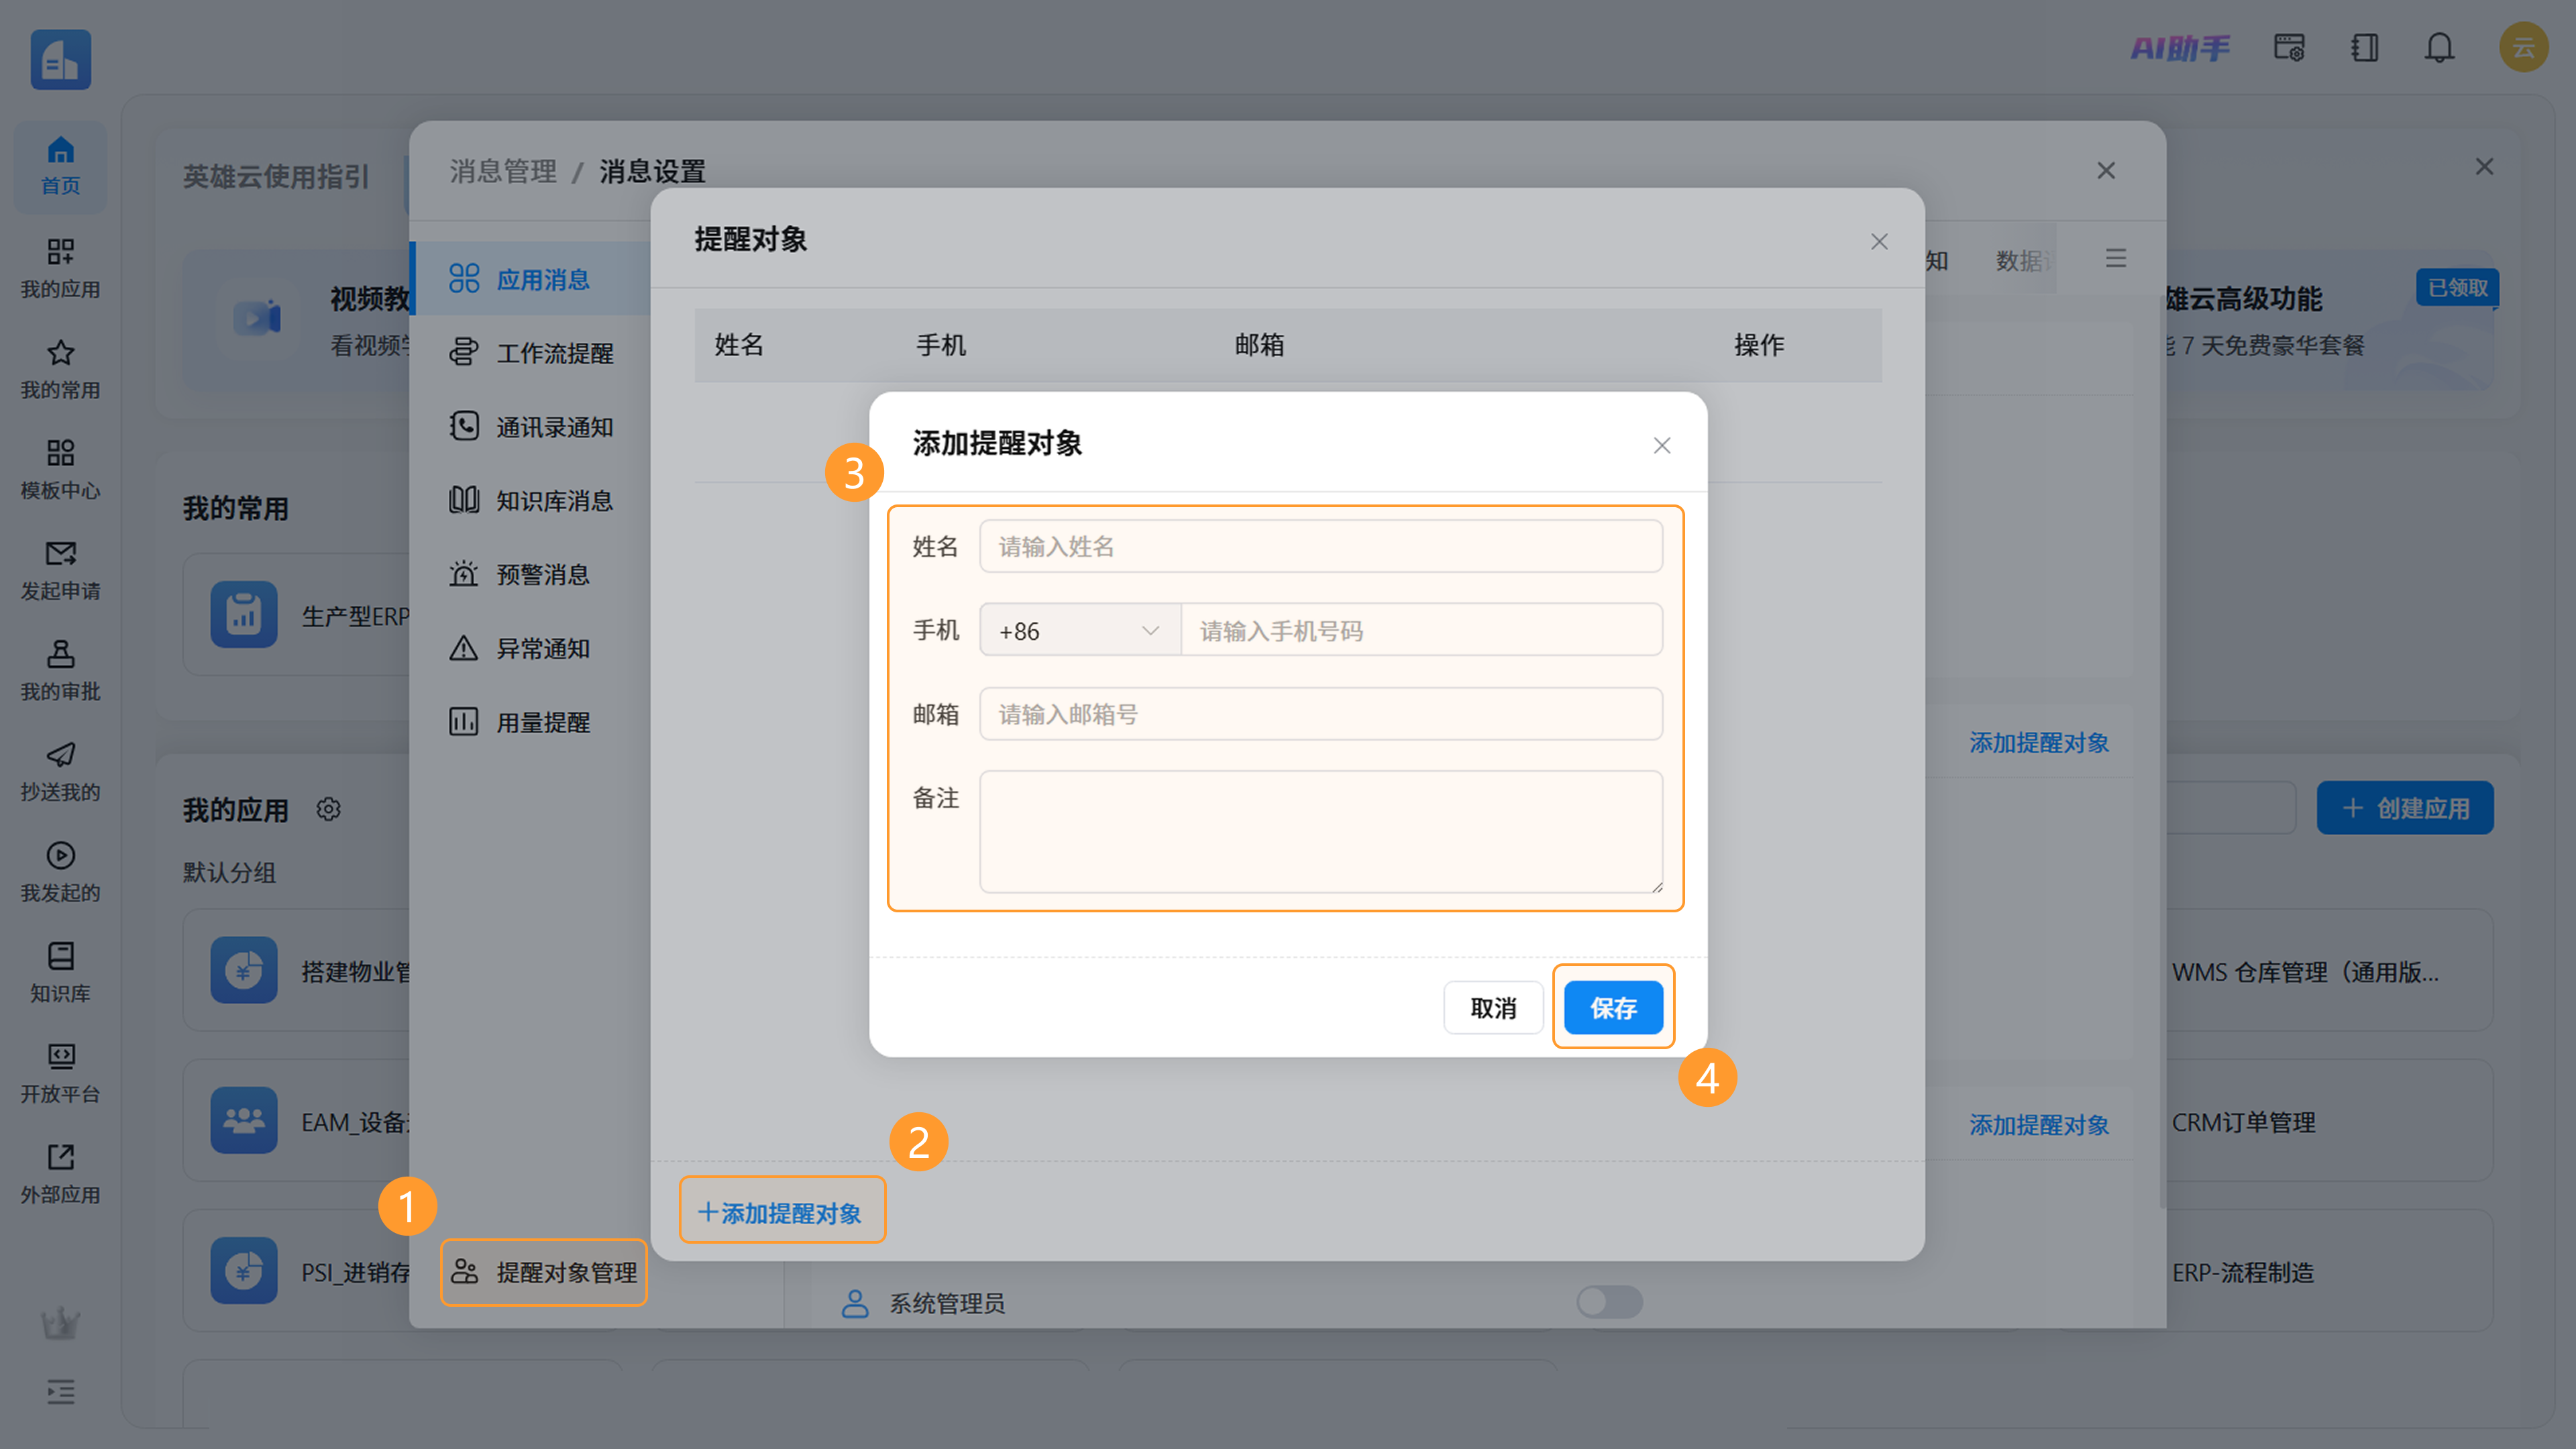Open 我的应用 in the left sidebar
The width and height of the screenshot is (2576, 1449).
coord(60,267)
